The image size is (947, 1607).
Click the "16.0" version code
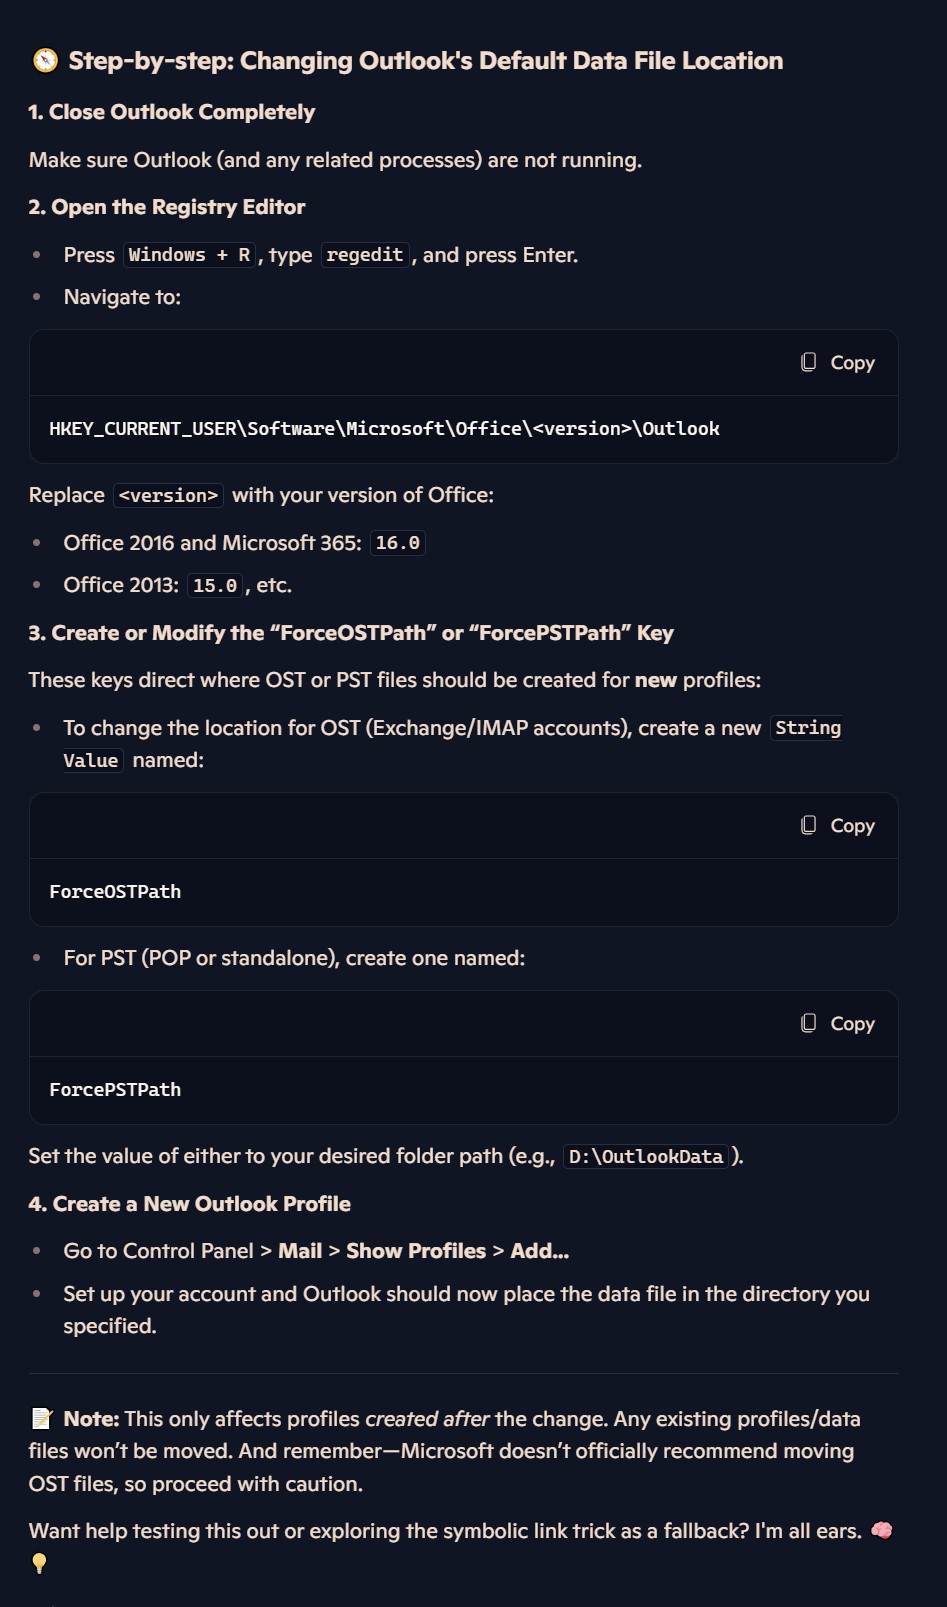coord(397,543)
